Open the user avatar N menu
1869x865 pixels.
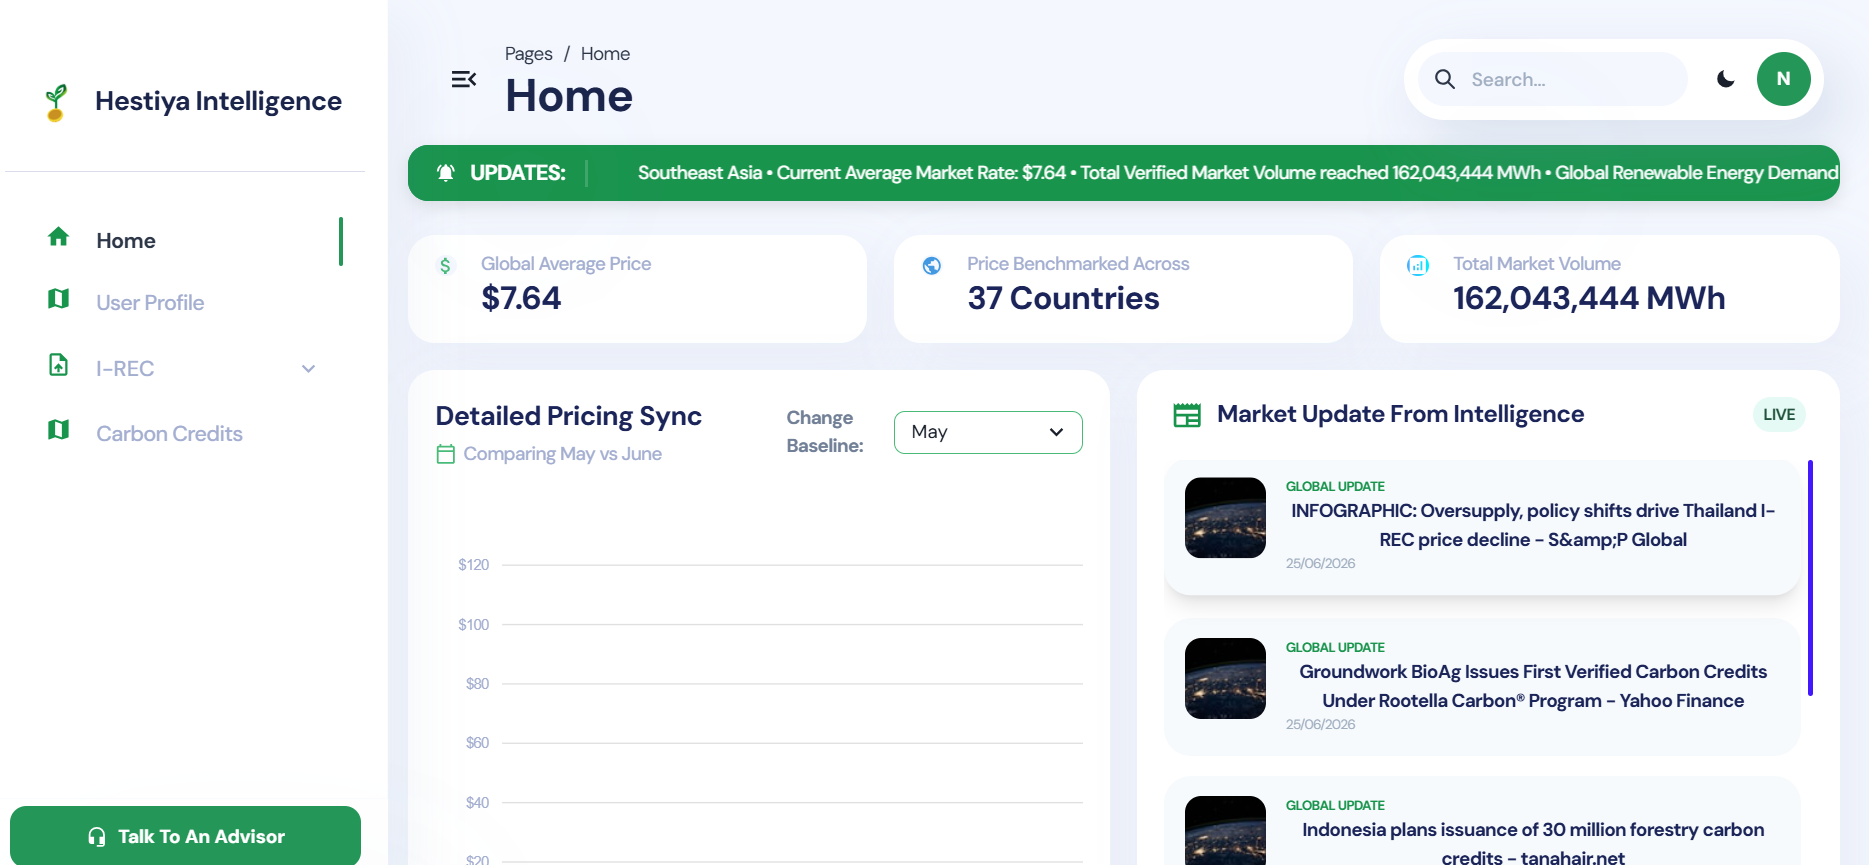pyautogui.click(x=1784, y=79)
